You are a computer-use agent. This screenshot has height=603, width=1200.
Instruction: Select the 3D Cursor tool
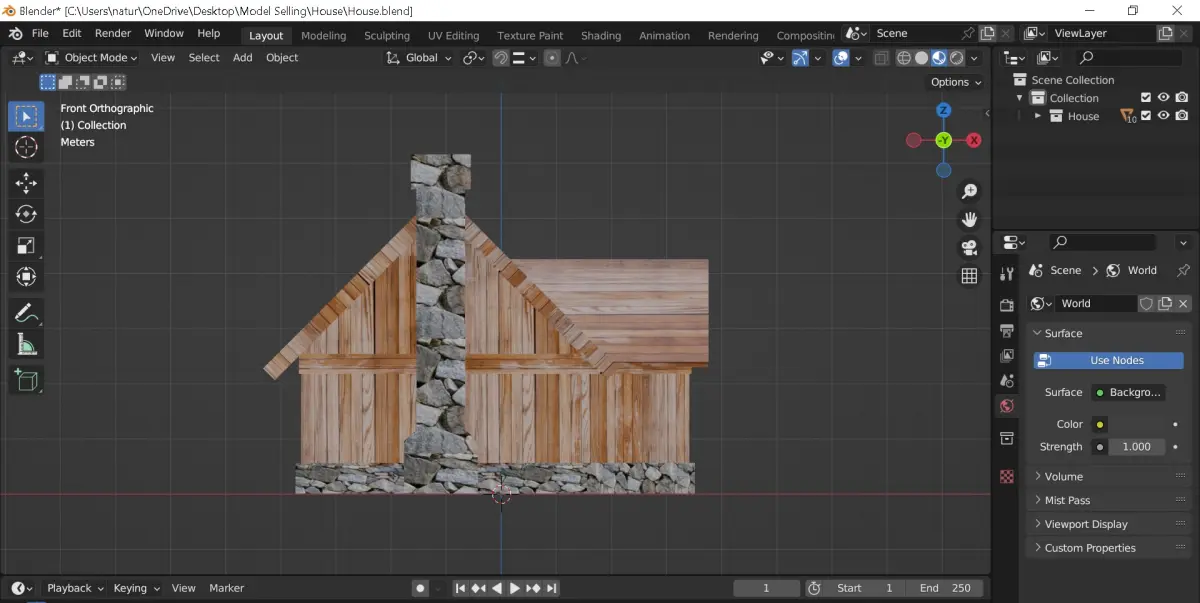pos(26,148)
